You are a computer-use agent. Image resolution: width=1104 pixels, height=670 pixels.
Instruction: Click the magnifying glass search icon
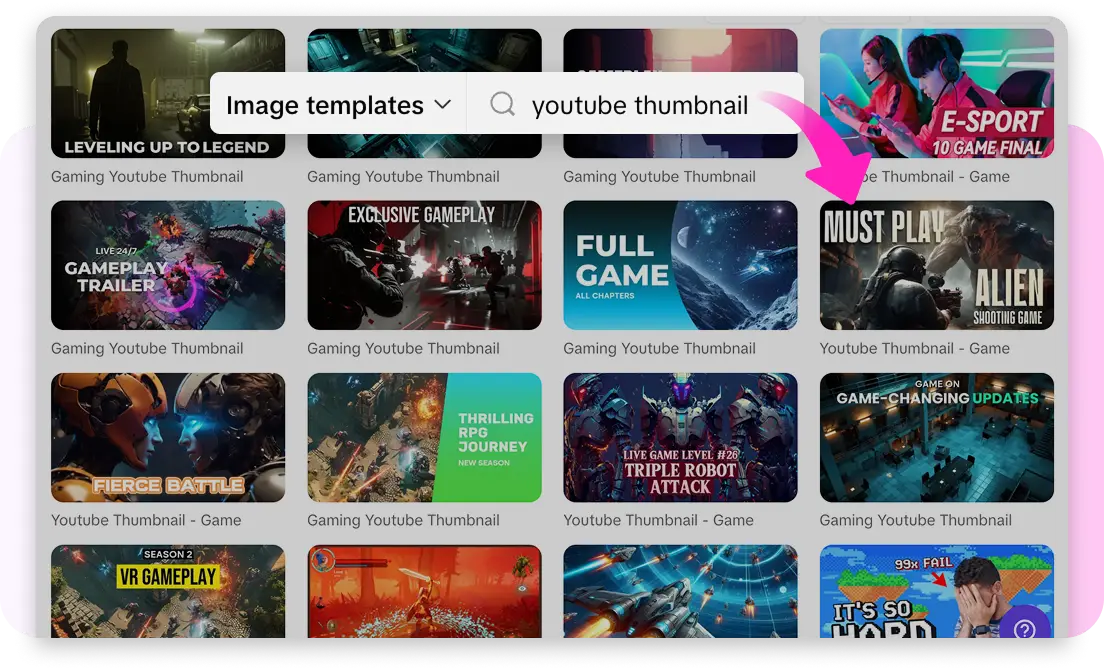tap(502, 104)
